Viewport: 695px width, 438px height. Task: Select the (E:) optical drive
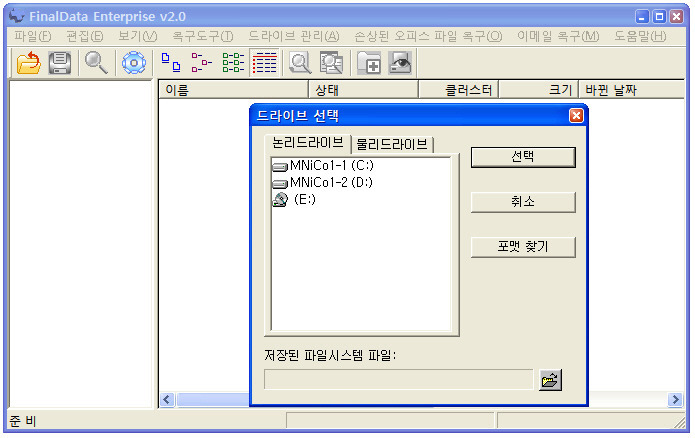click(x=294, y=199)
